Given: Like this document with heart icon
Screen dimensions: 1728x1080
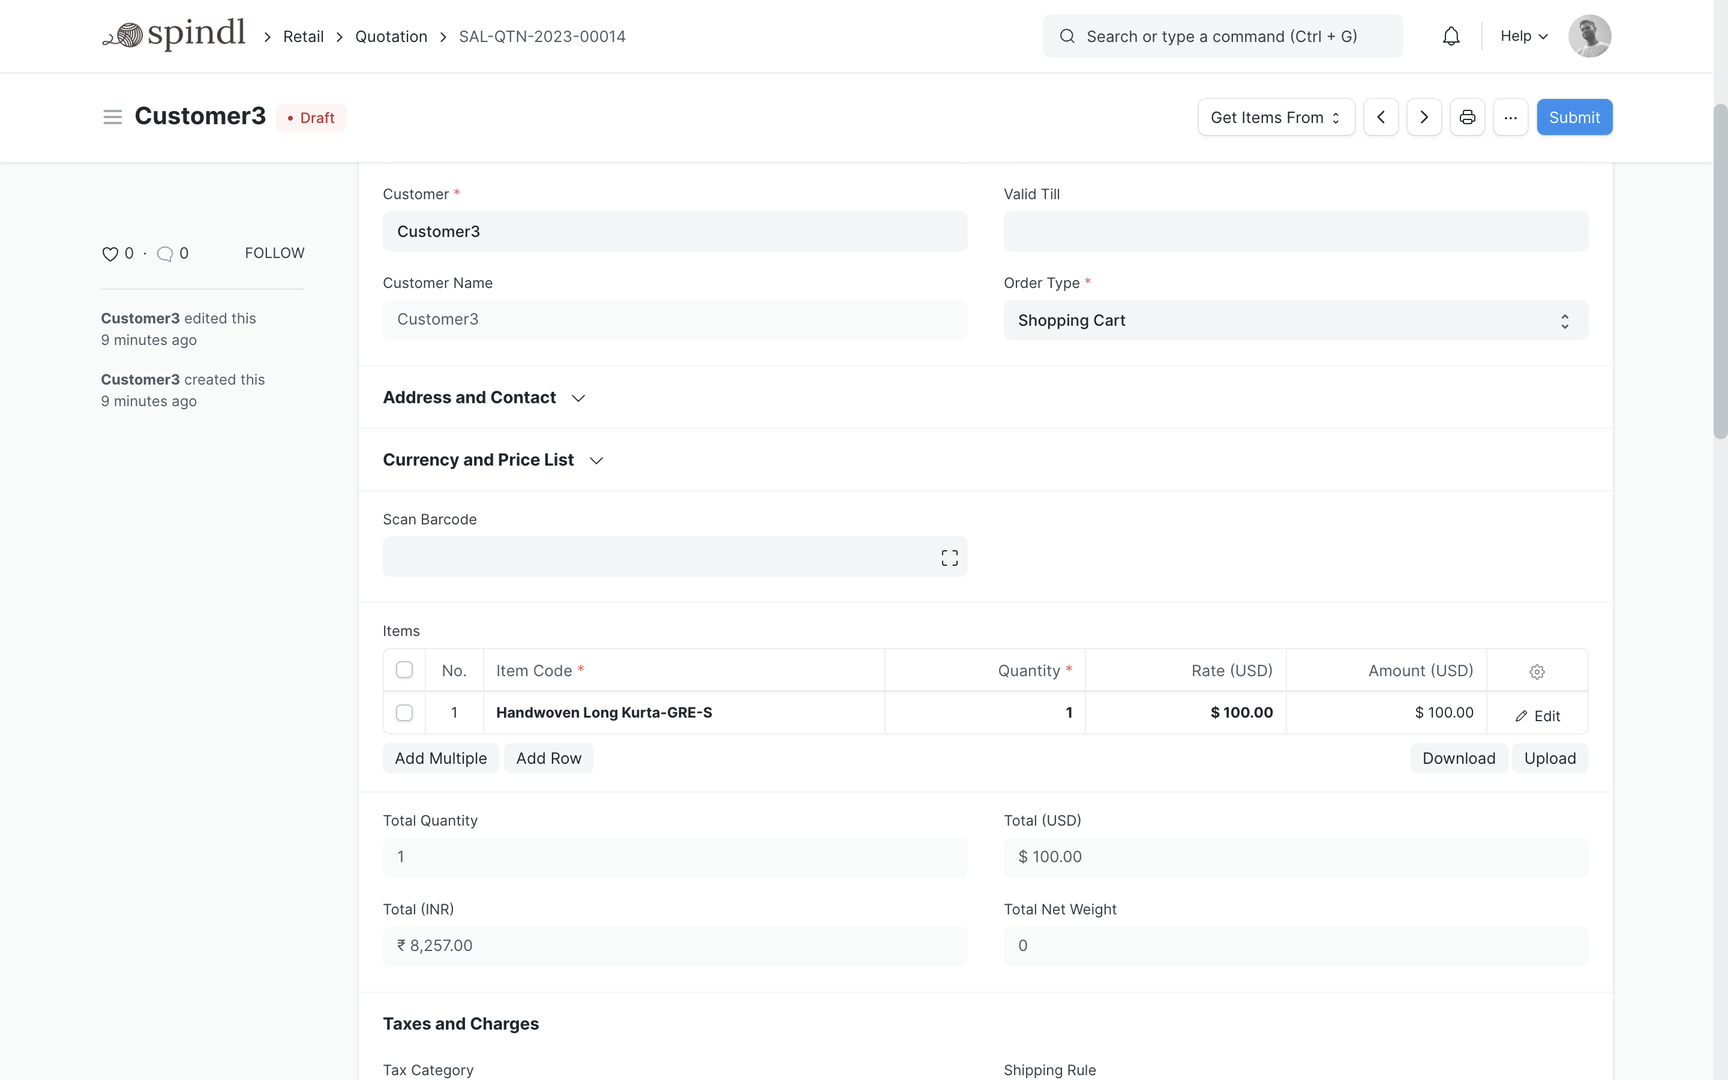Looking at the screenshot, I should click(110, 254).
